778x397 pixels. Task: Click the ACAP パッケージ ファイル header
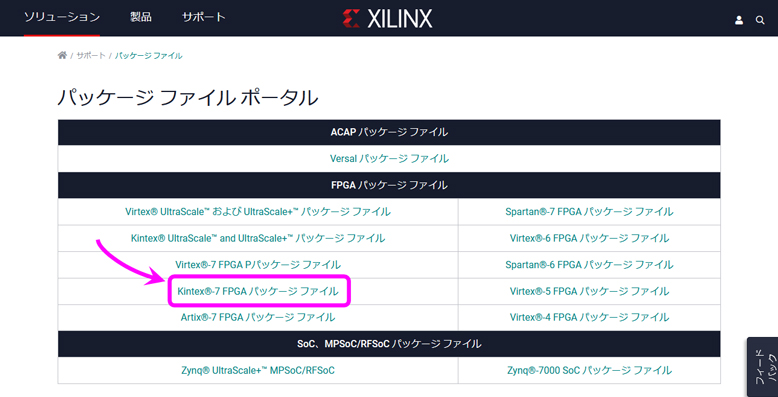(389, 132)
